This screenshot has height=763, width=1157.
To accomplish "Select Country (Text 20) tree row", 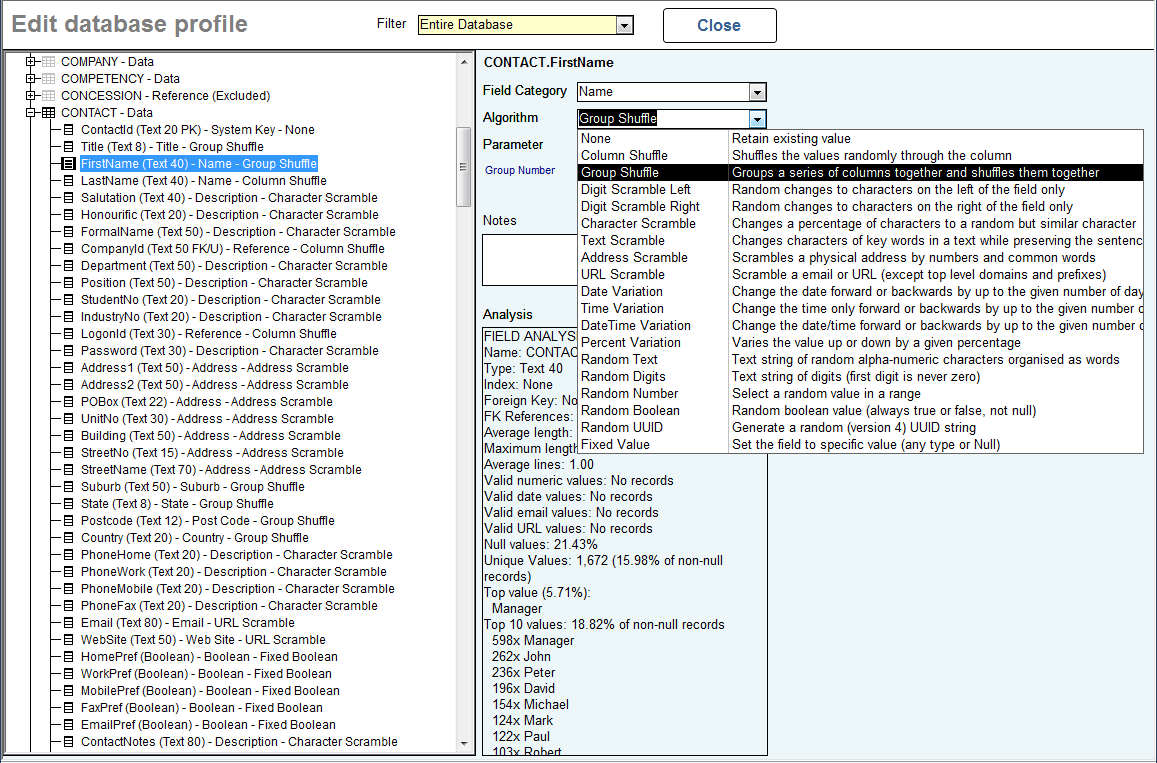I will (195, 538).
